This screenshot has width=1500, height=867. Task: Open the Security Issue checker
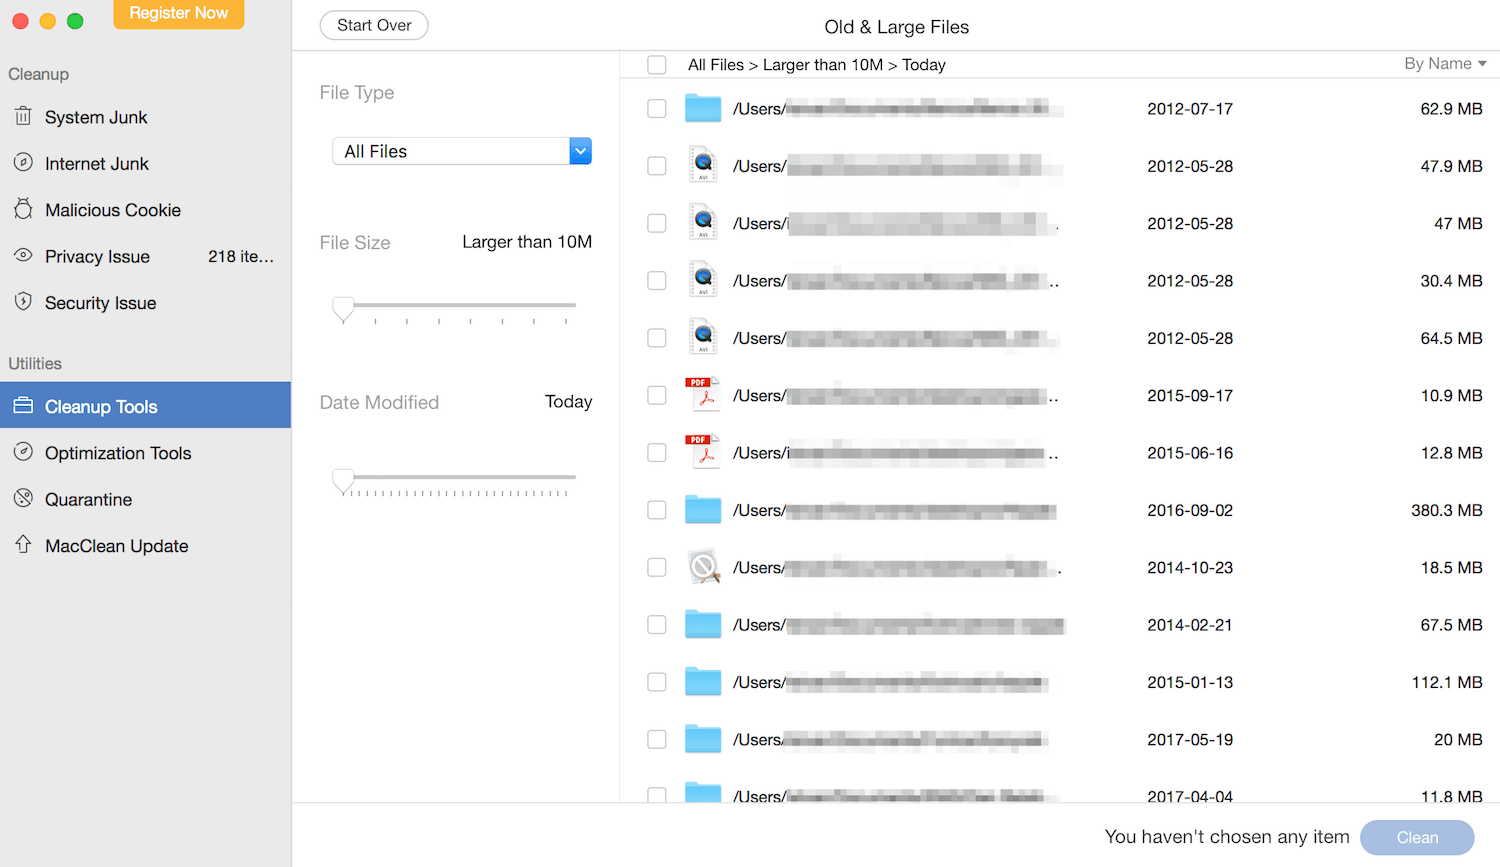[x=100, y=302]
